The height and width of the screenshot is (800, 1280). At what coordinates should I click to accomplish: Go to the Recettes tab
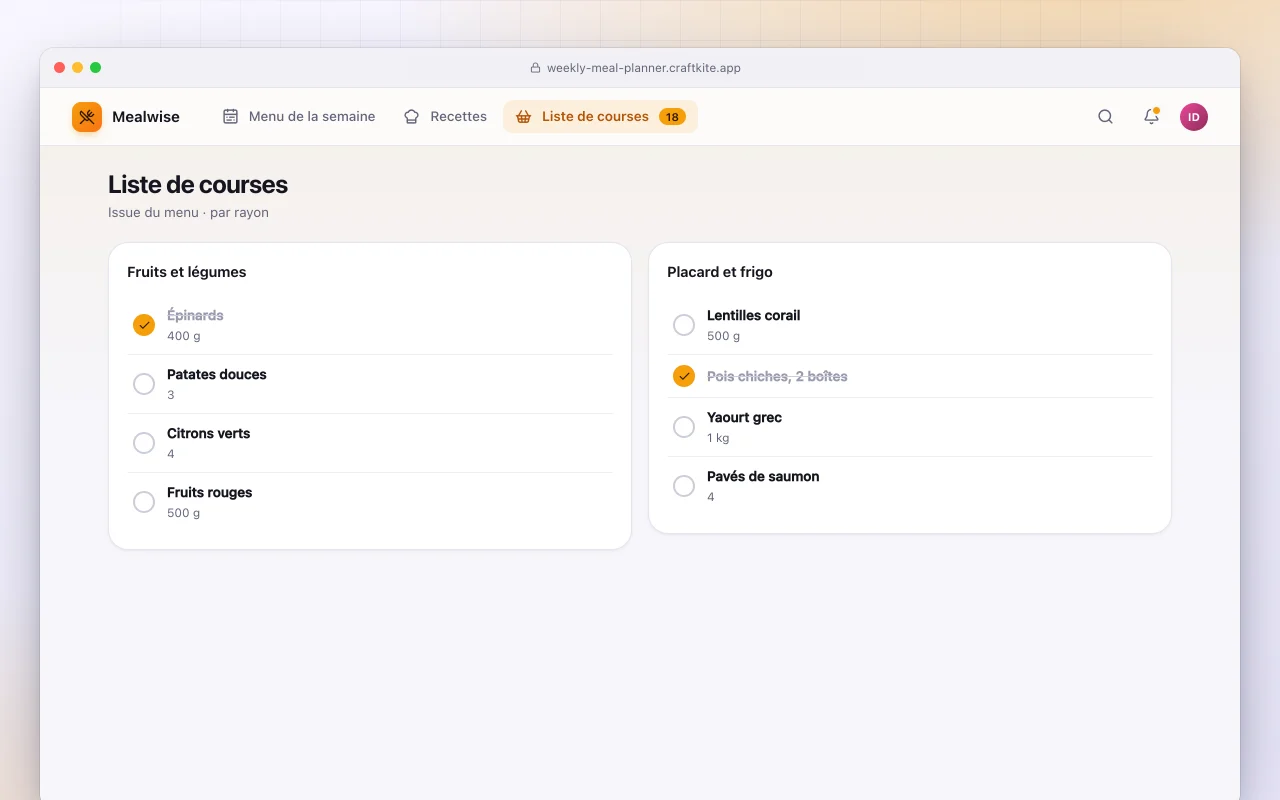point(445,117)
